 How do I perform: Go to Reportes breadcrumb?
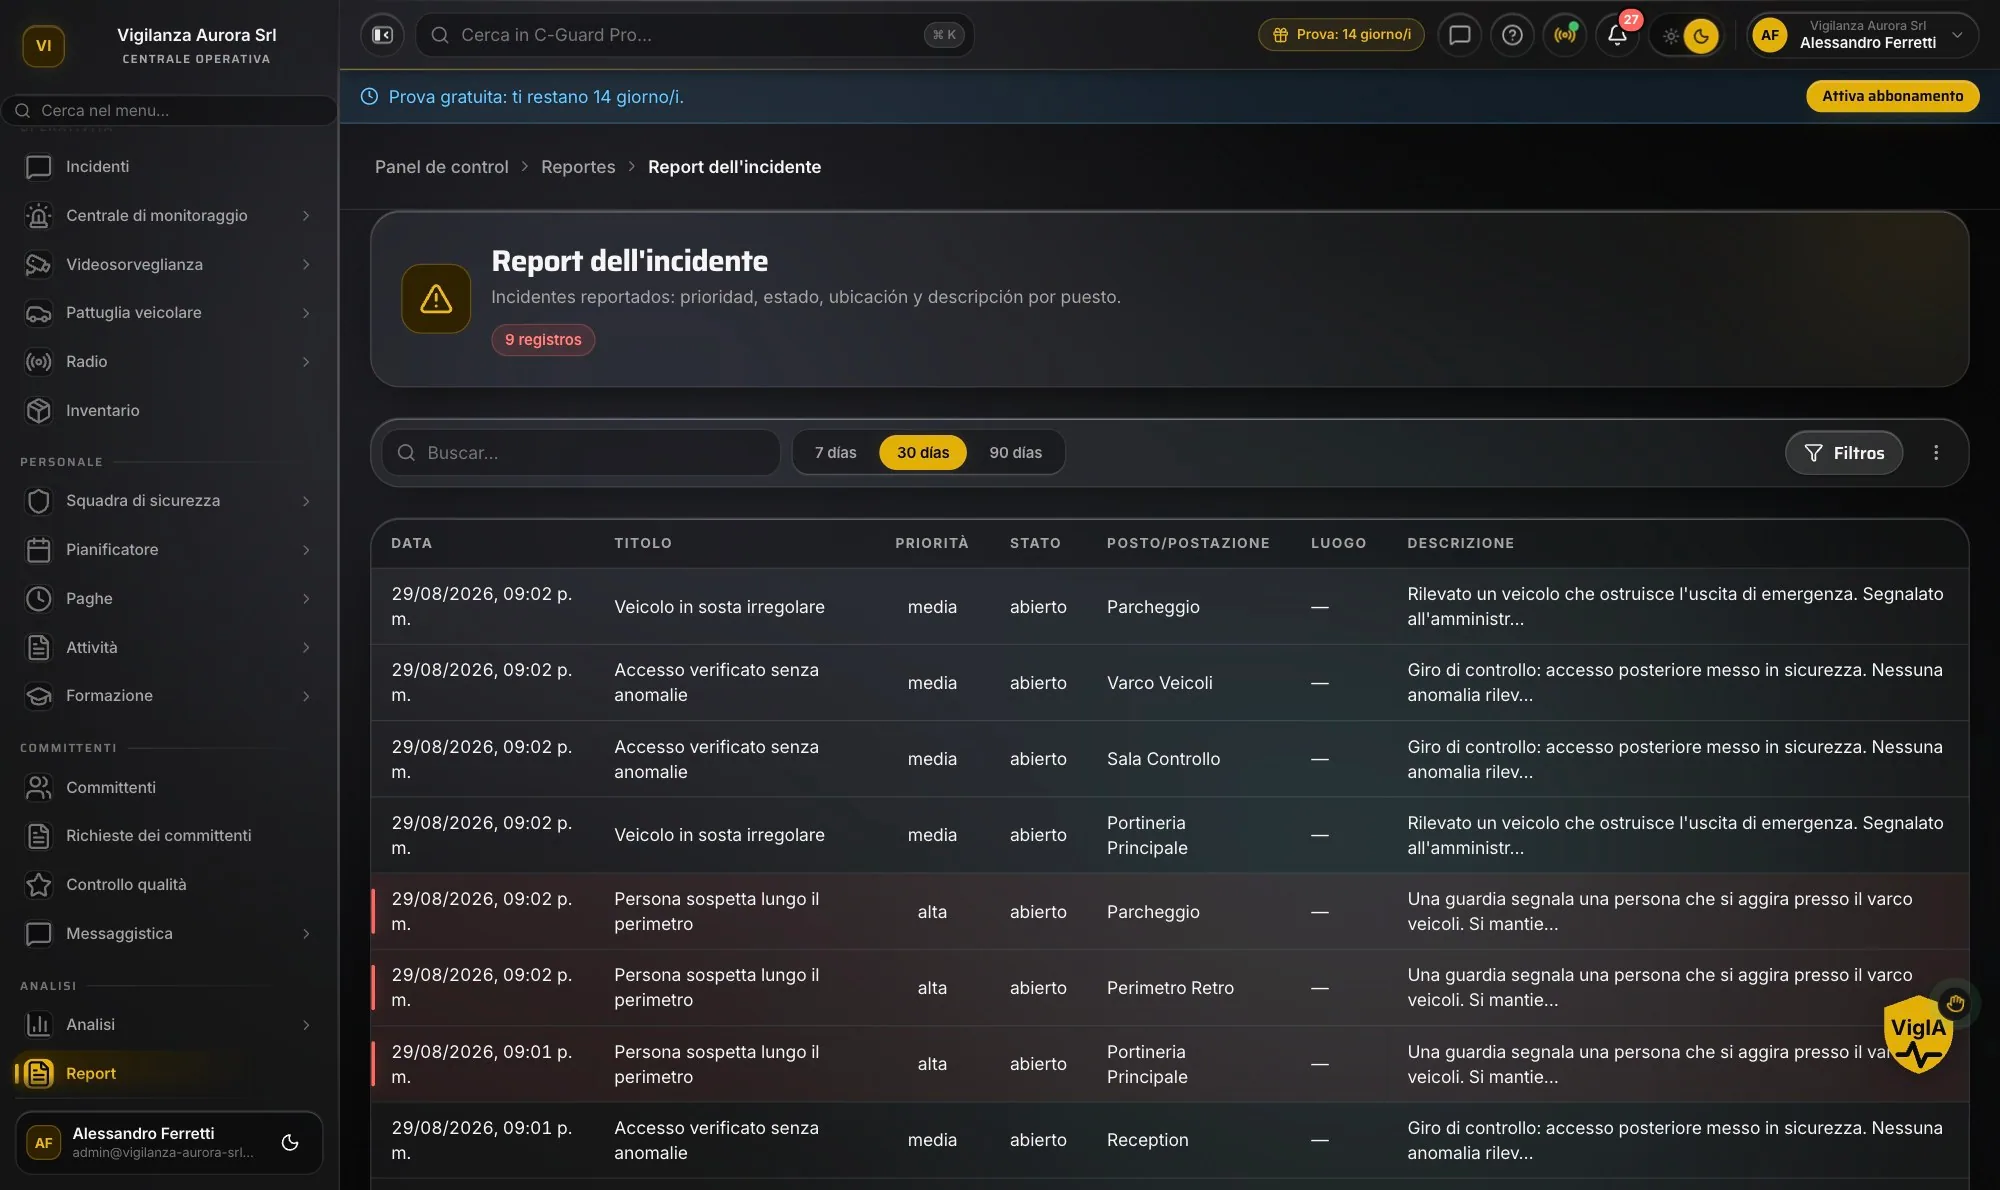(x=578, y=167)
